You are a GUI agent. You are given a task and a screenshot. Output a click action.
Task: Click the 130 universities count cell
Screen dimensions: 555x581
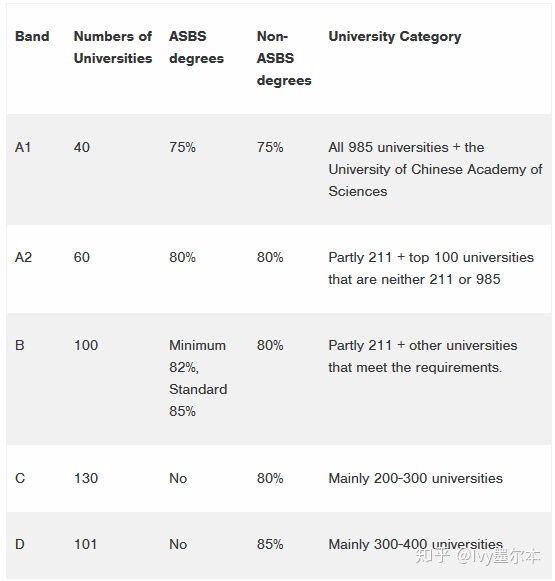86,478
